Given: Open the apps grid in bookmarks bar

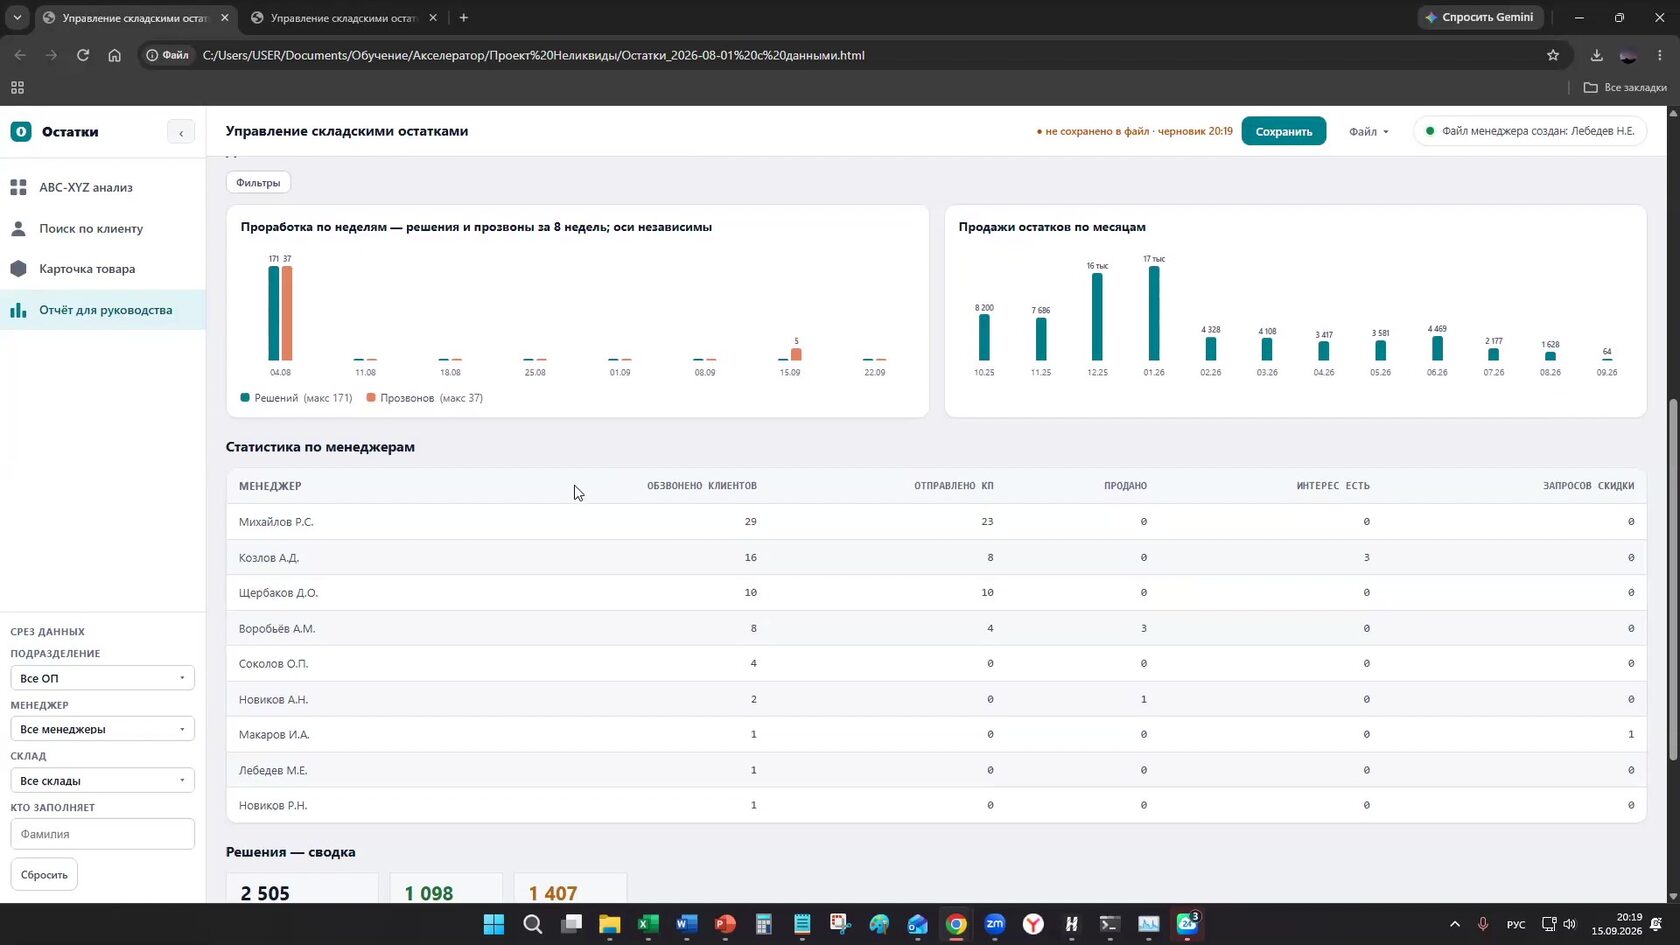Looking at the screenshot, I should [x=17, y=88].
